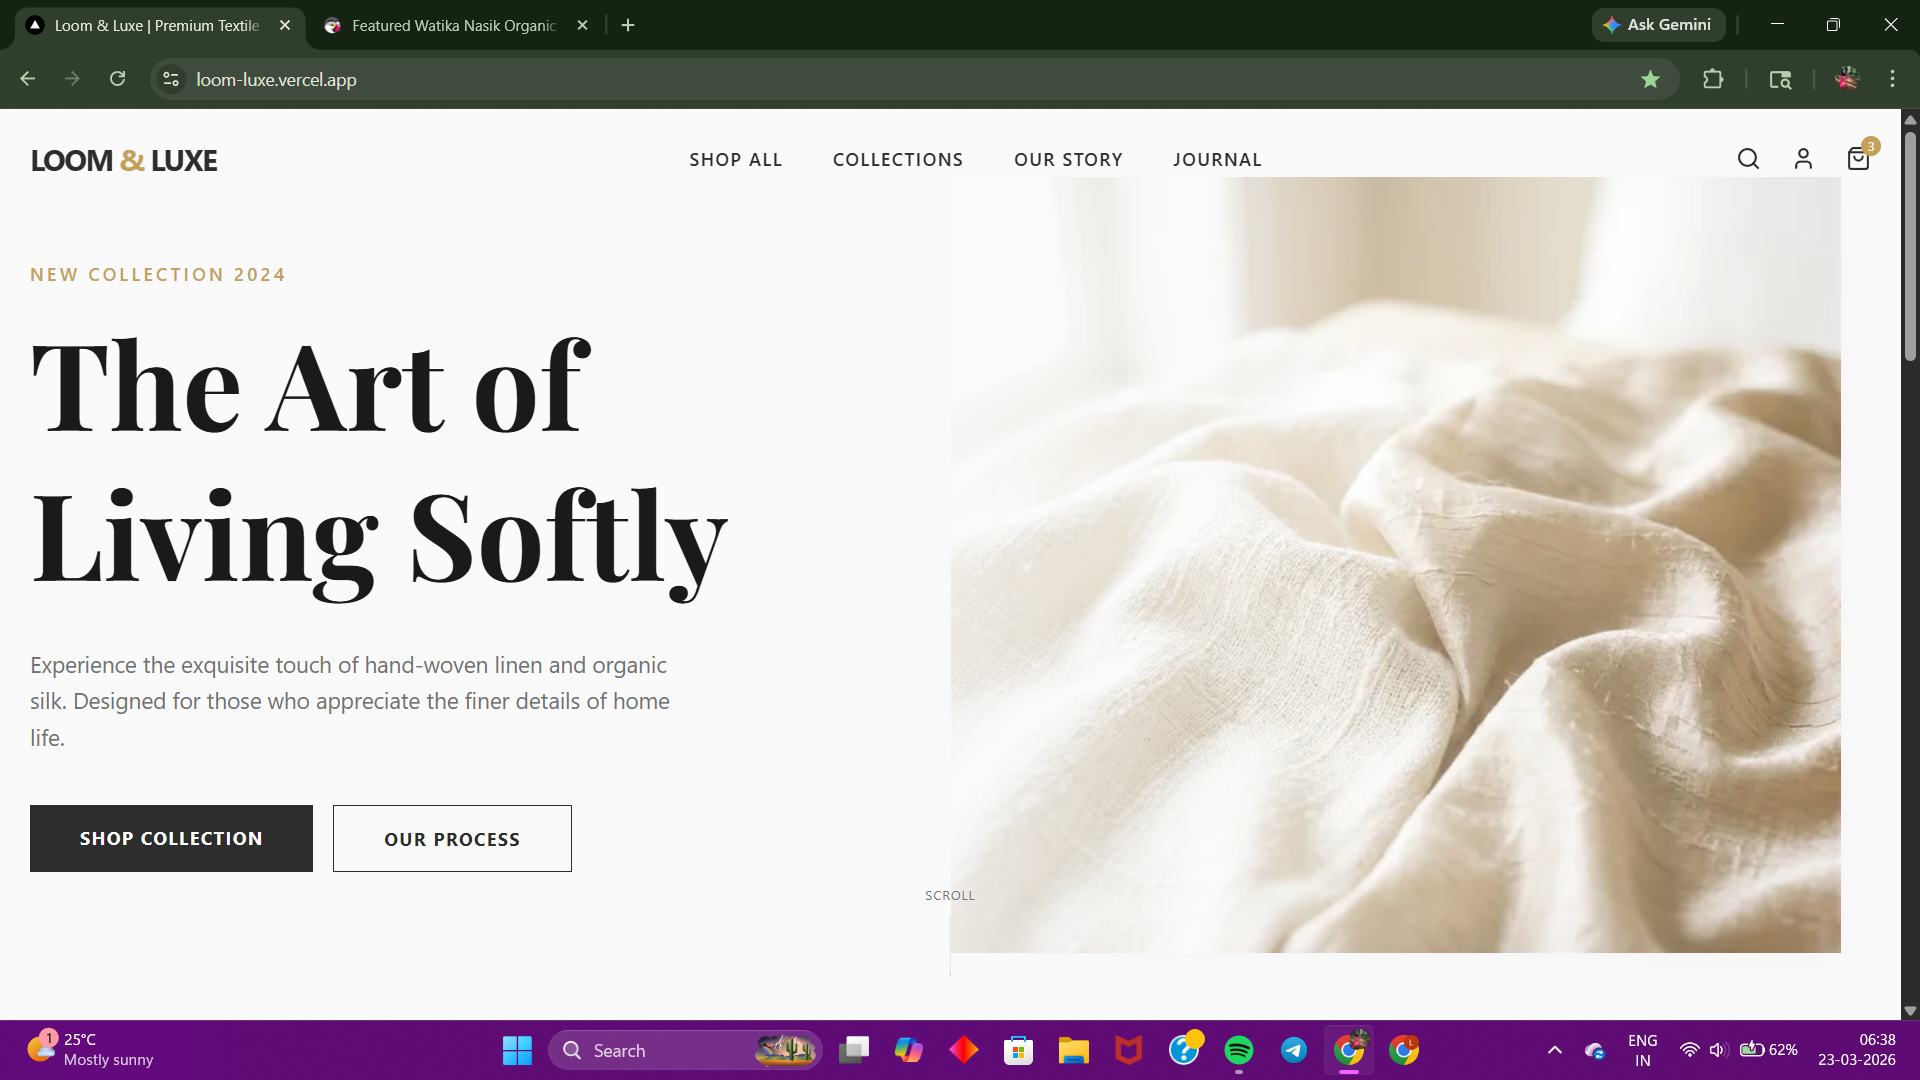
Task: Click the Our Process button
Action: [452, 839]
